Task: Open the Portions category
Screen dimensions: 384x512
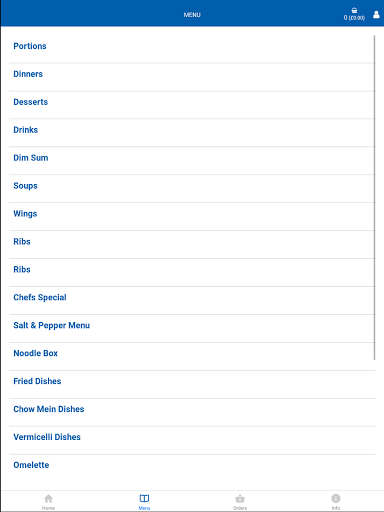Action: point(192,46)
